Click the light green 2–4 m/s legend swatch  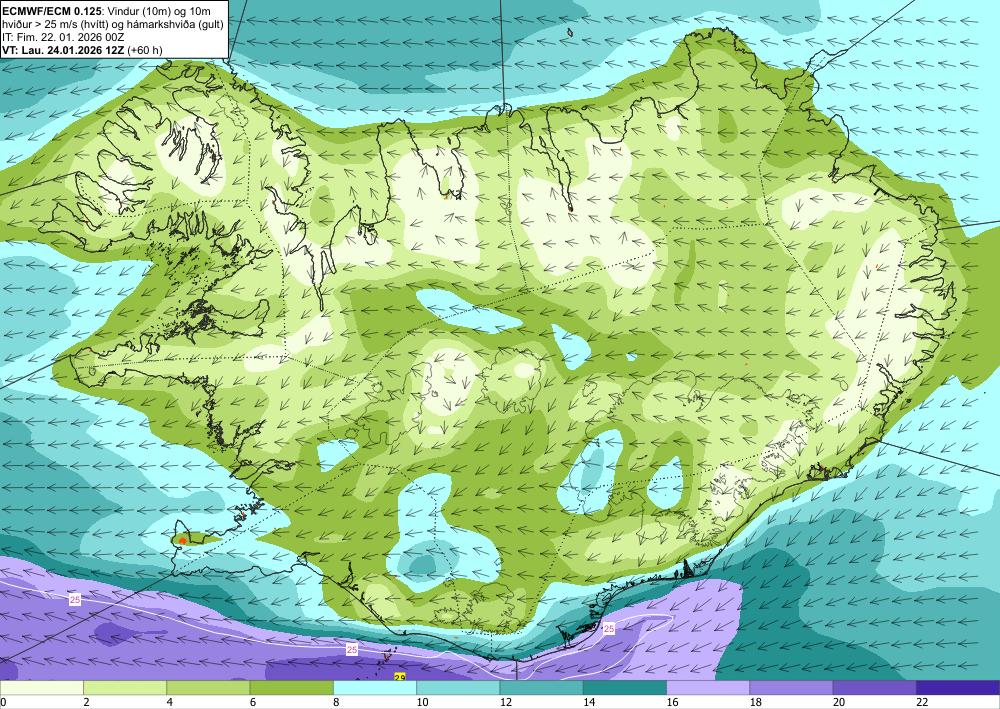[125, 687]
